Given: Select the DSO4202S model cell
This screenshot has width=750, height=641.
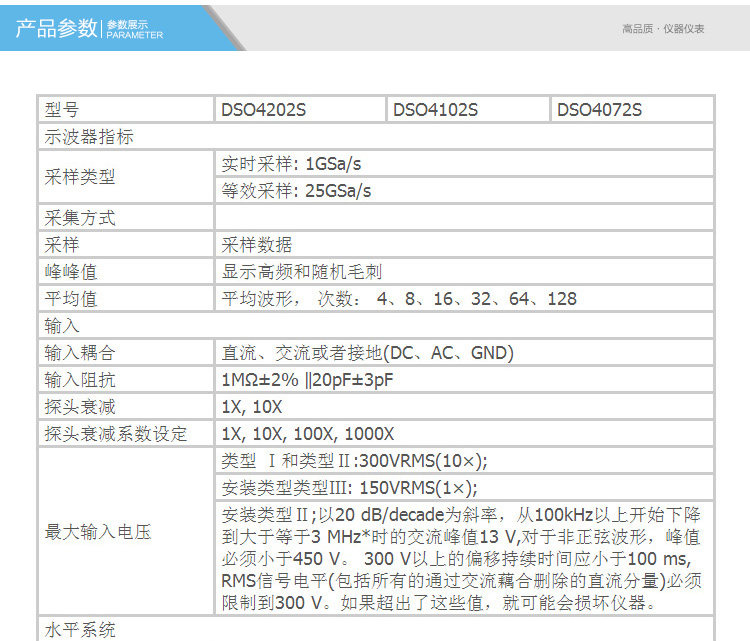Looking at the screenshot, I should click(299, 110).
